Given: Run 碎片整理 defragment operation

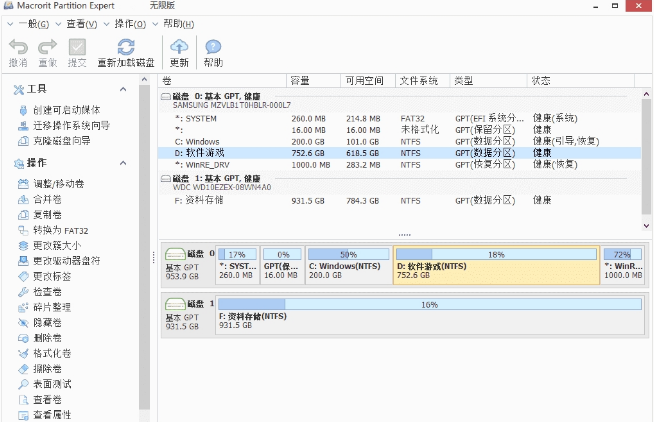Looking at the screenshot, I should point(45,307).
